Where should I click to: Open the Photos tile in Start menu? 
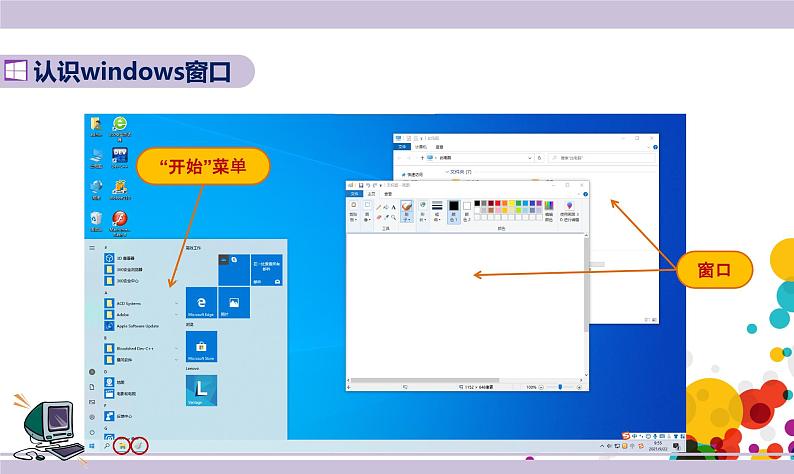[234, 302]
